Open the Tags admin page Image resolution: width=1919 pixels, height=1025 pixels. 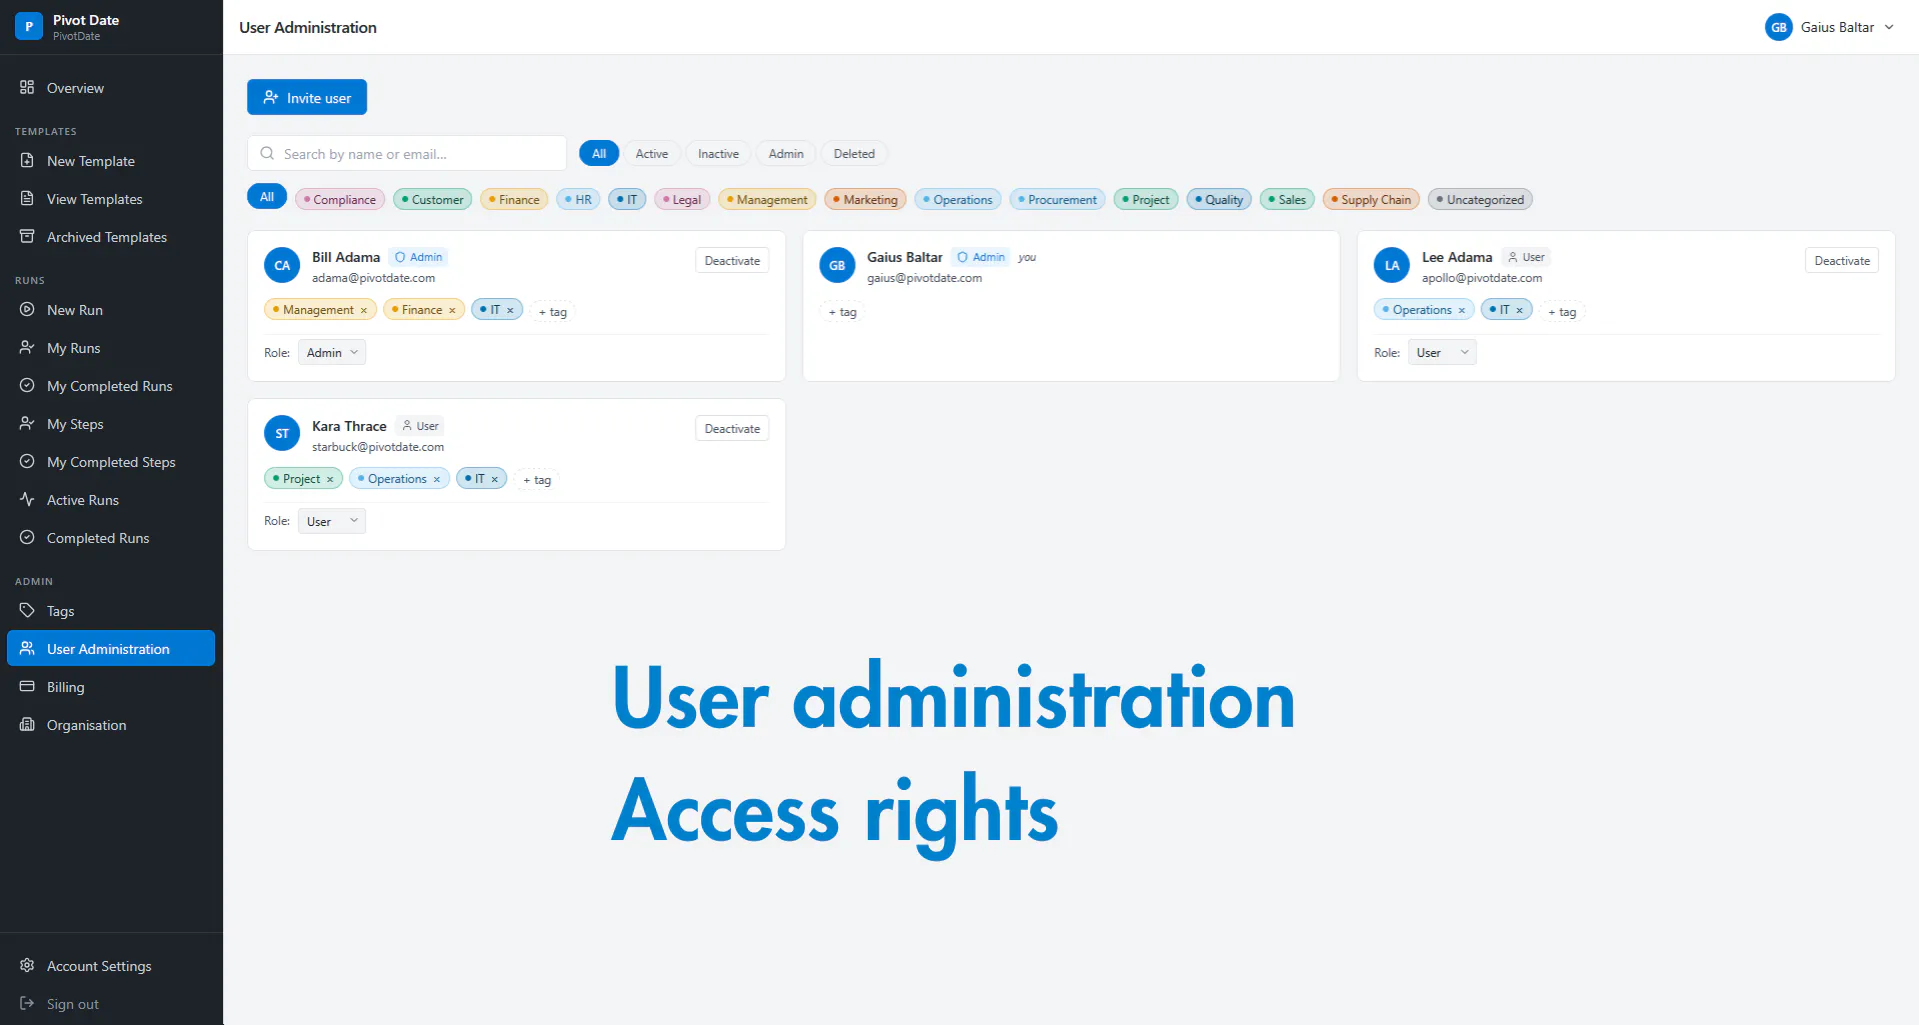(111, 610)
